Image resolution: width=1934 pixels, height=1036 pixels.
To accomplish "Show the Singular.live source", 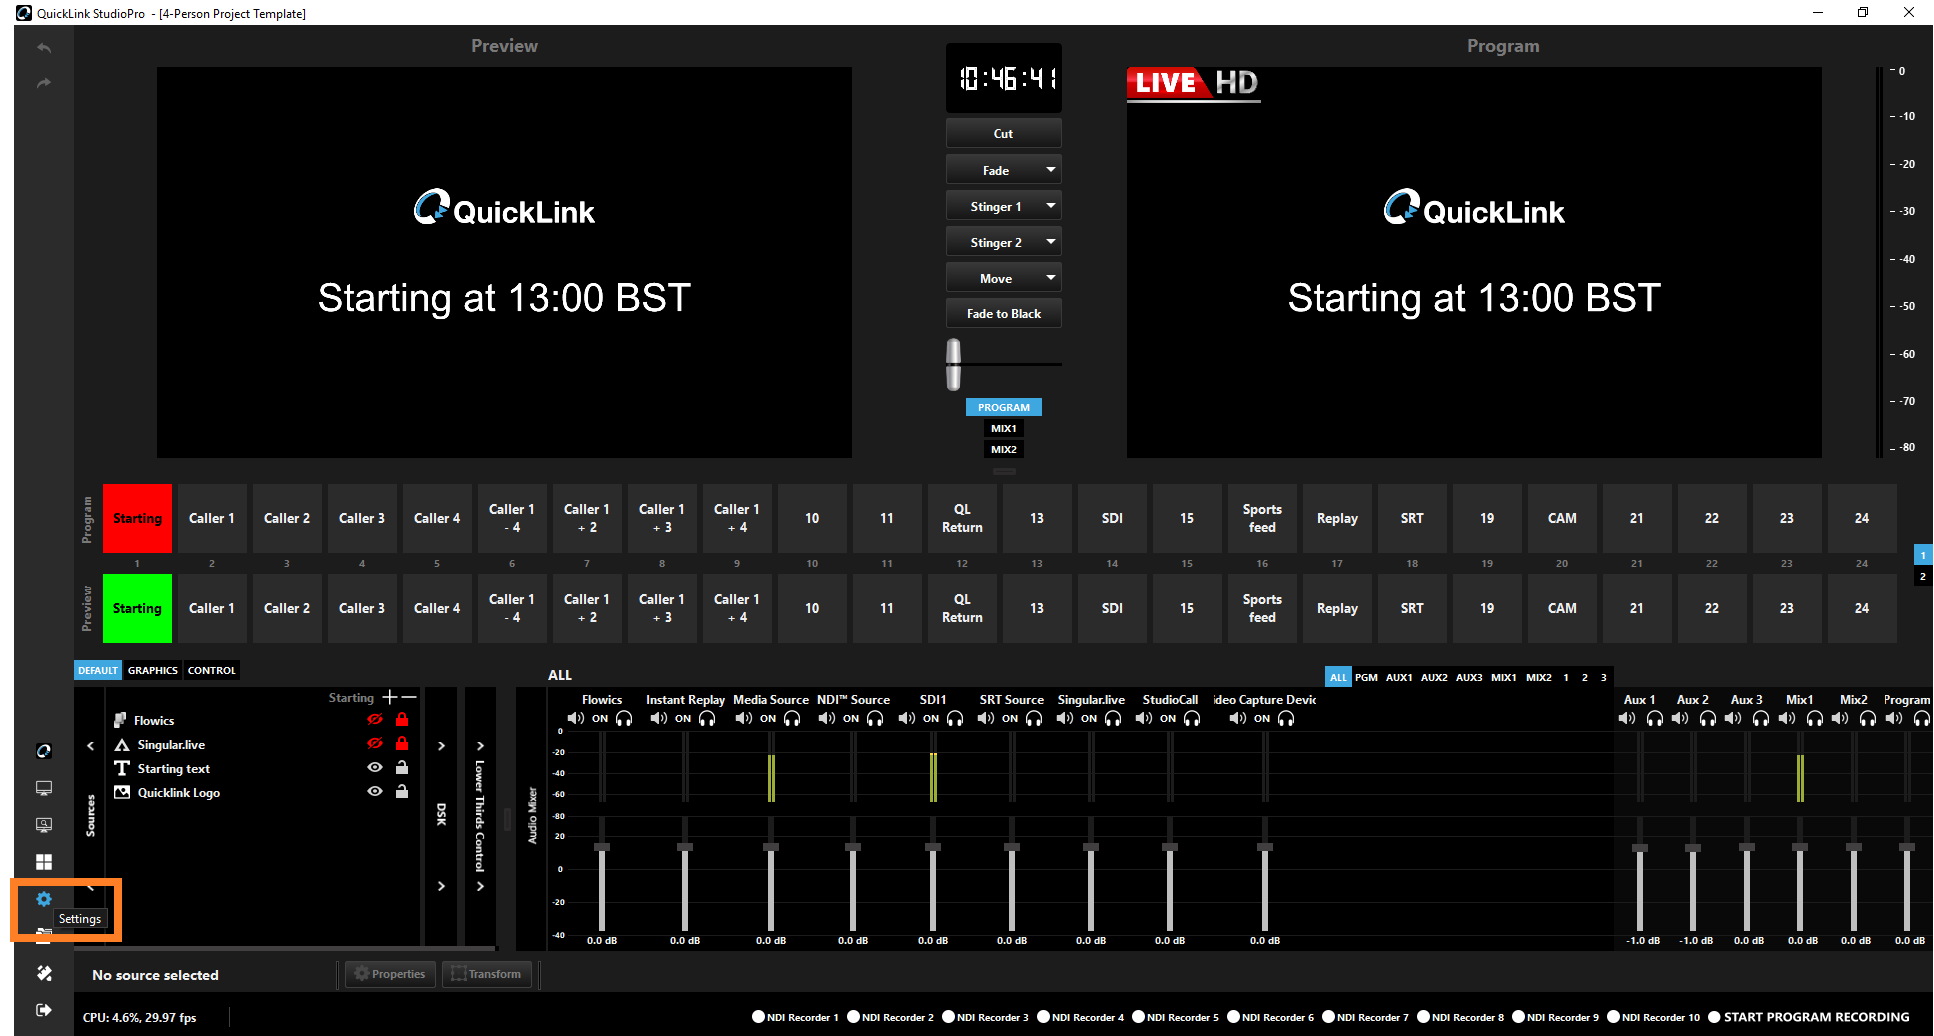I will 375,743.
